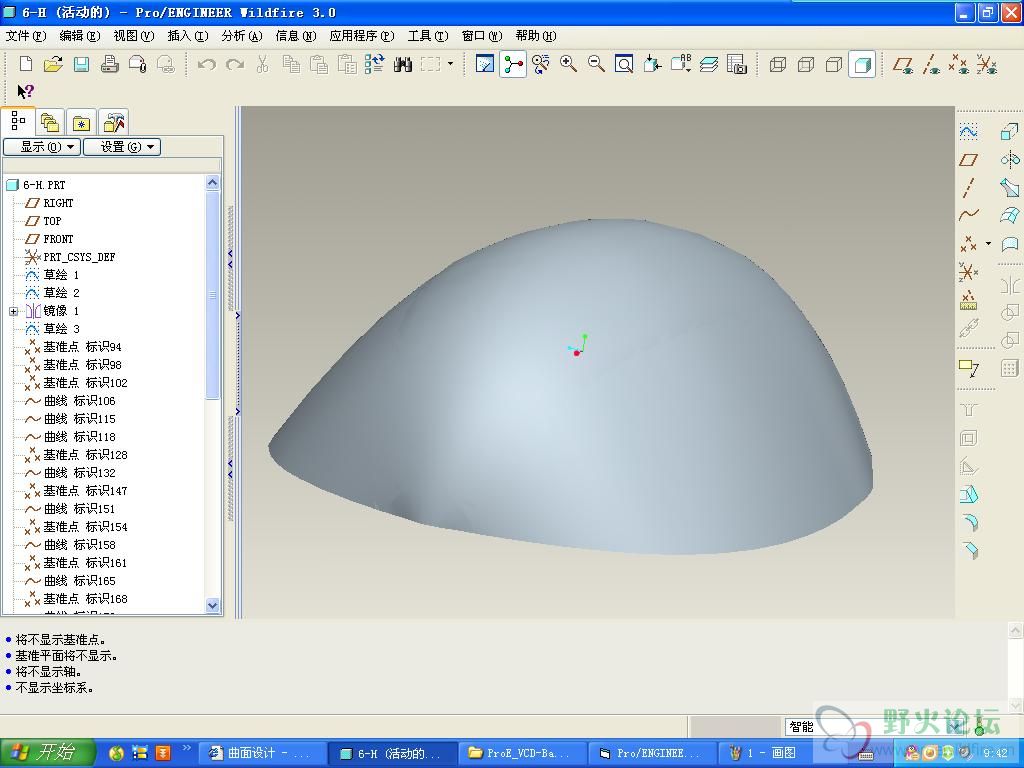
Task: Switch display to Shading mode
Action: click(x=862, y=64)
